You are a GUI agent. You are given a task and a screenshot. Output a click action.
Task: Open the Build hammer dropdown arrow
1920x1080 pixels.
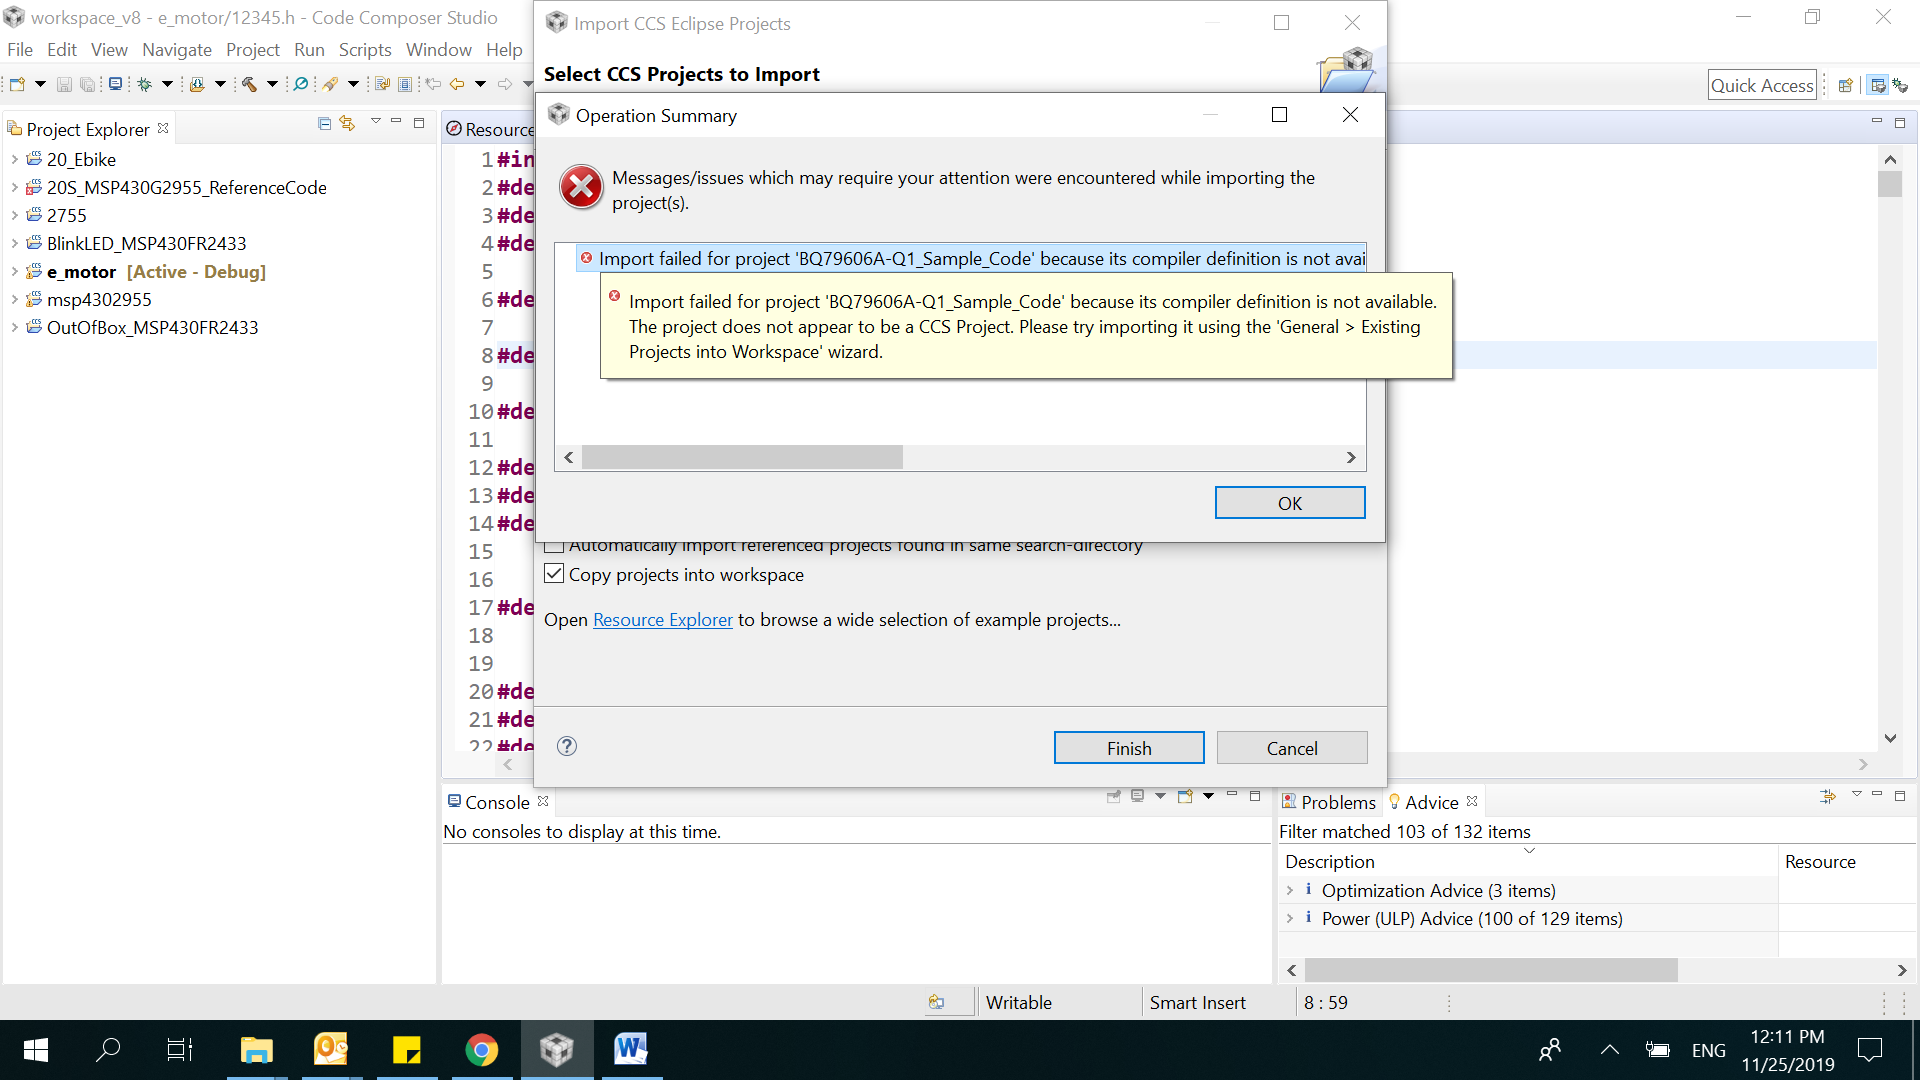[x=271, y=84]
